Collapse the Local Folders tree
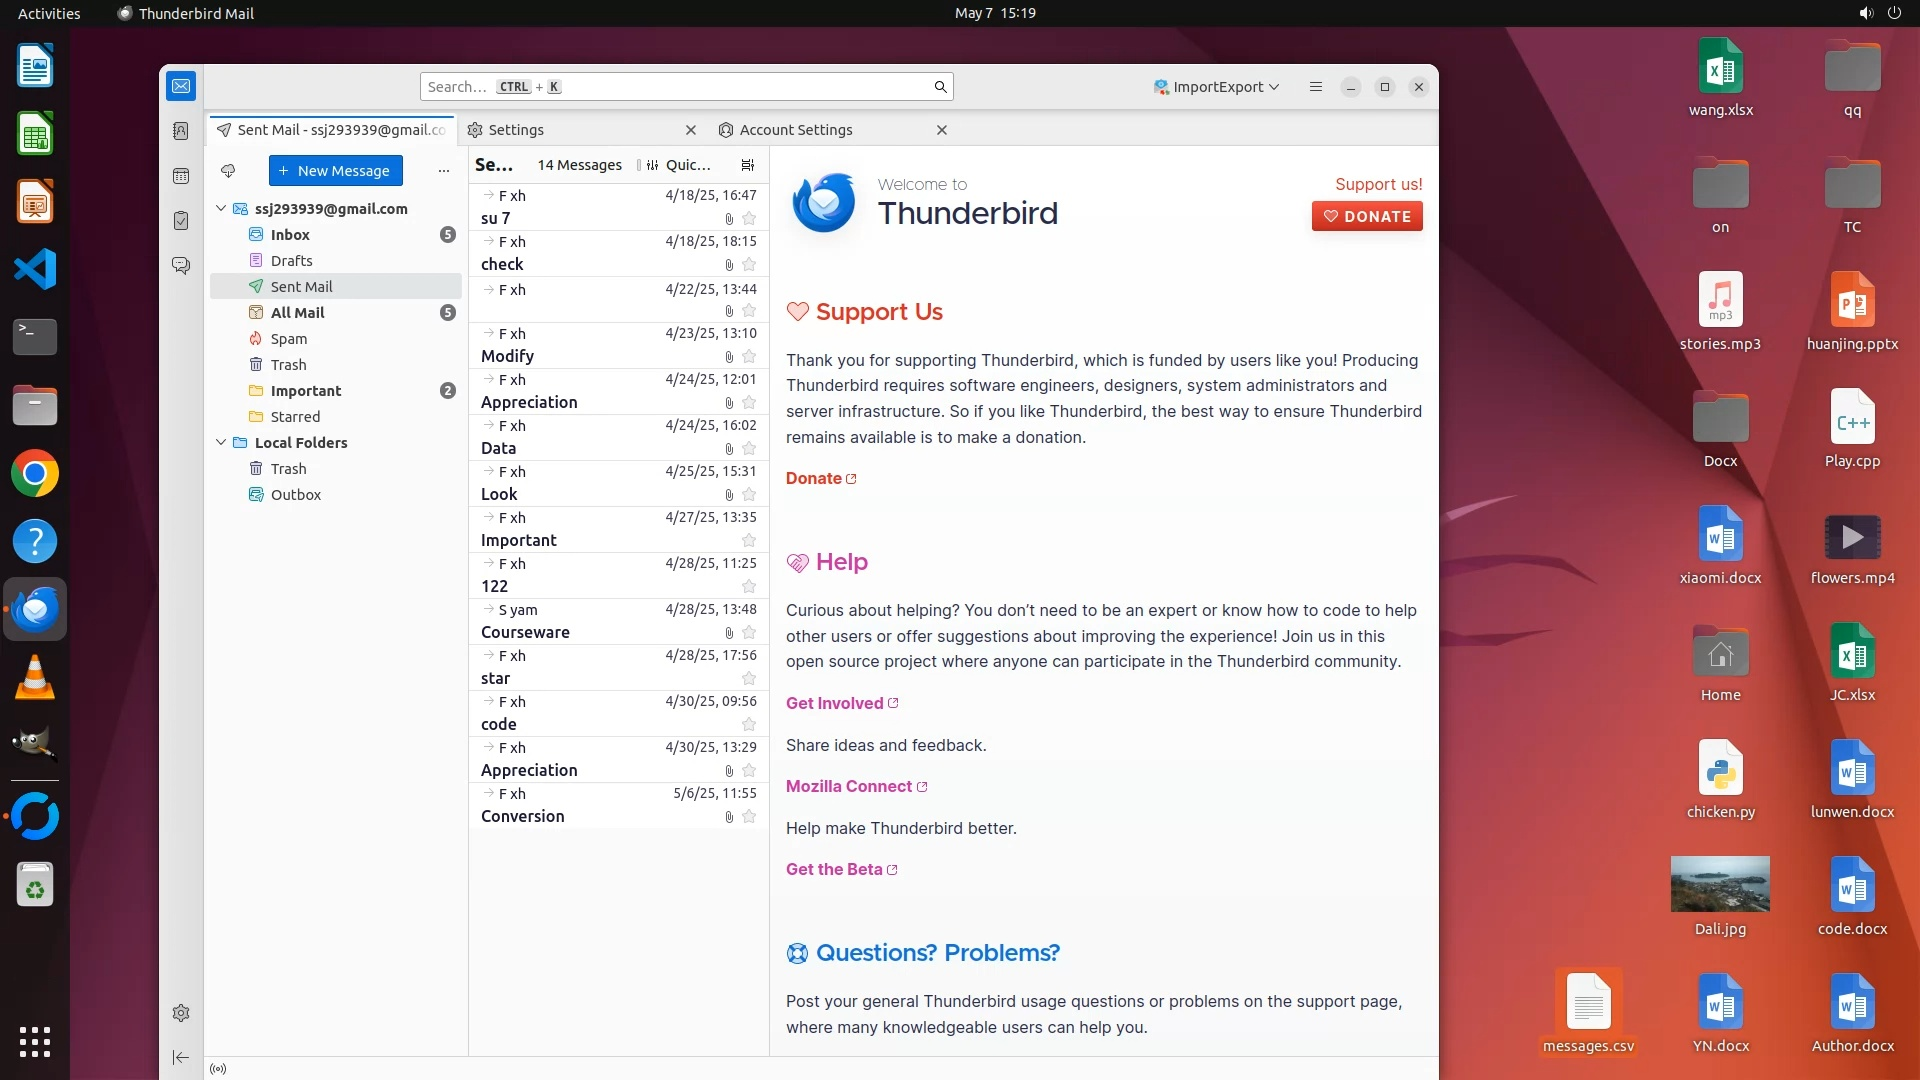The height and width of the screenshot is (1080, 1920). tap(221, 443)
